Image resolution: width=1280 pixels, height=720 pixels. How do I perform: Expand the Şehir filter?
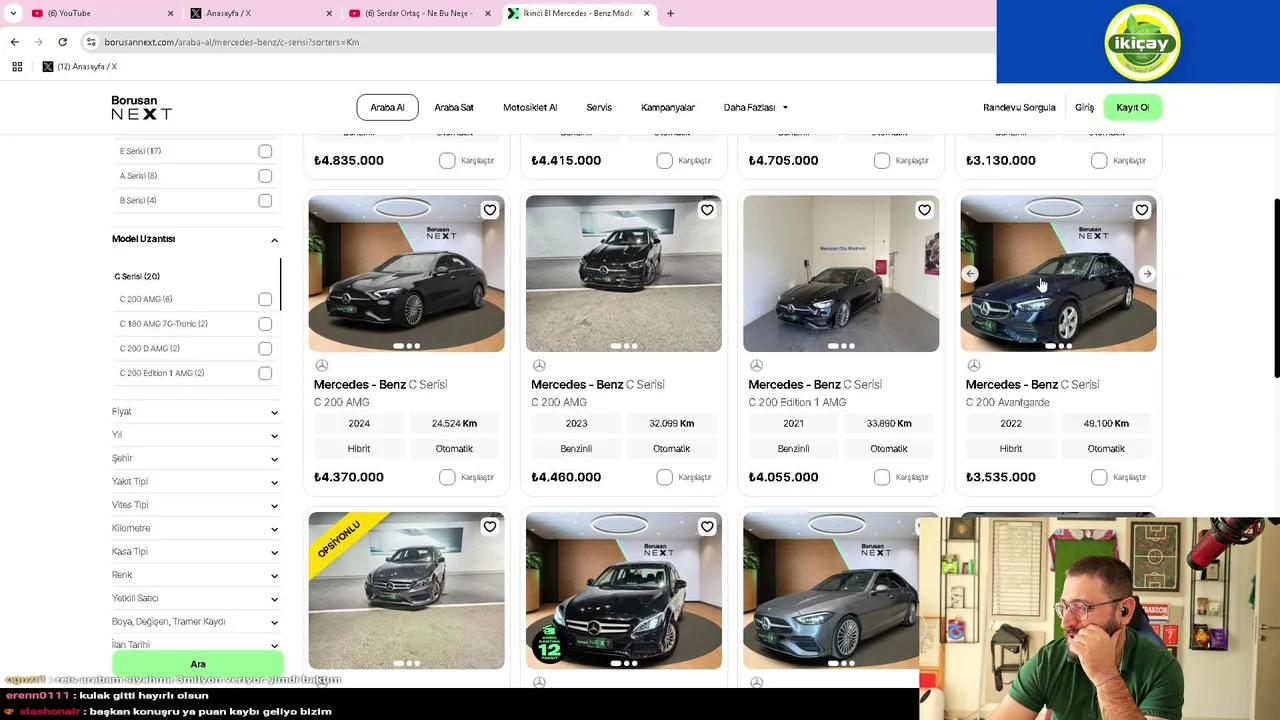[x=196, y=458]
